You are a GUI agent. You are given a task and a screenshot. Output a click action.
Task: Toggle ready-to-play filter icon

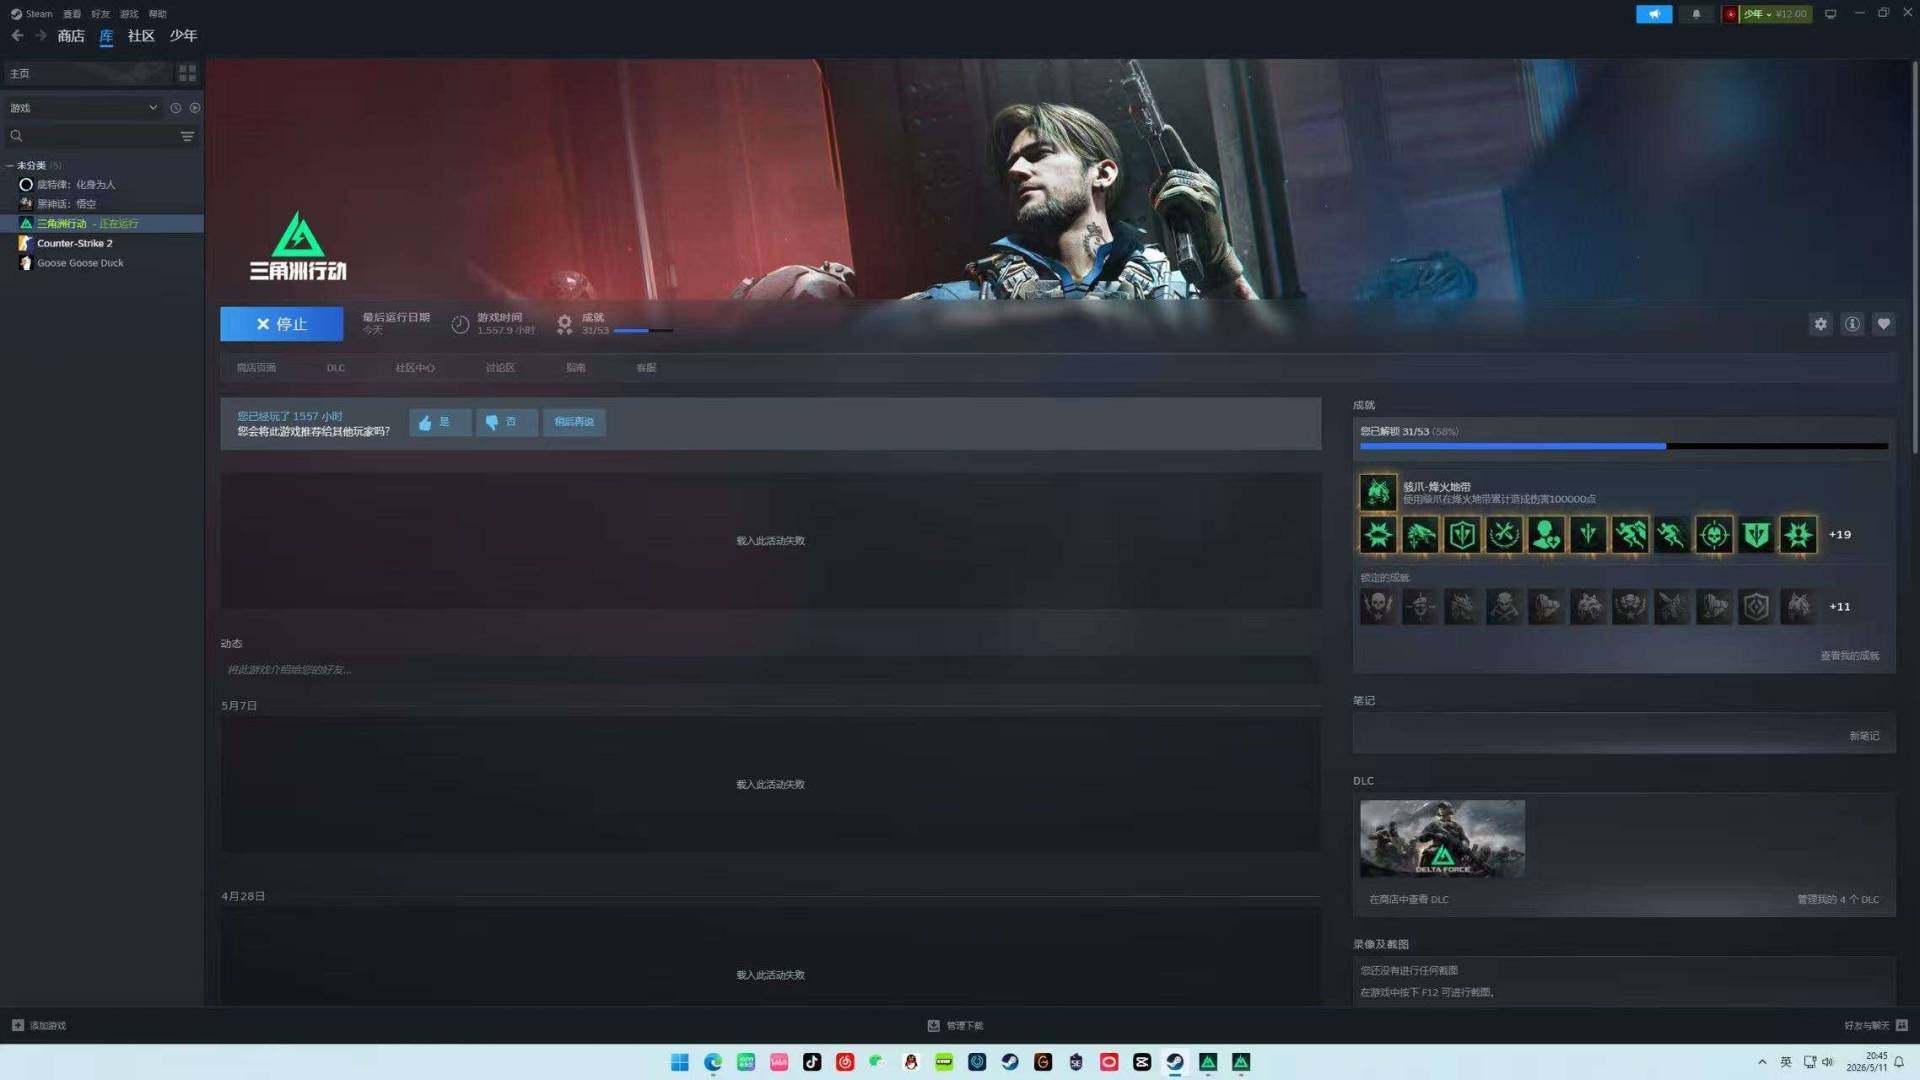(x=195, y=108)
